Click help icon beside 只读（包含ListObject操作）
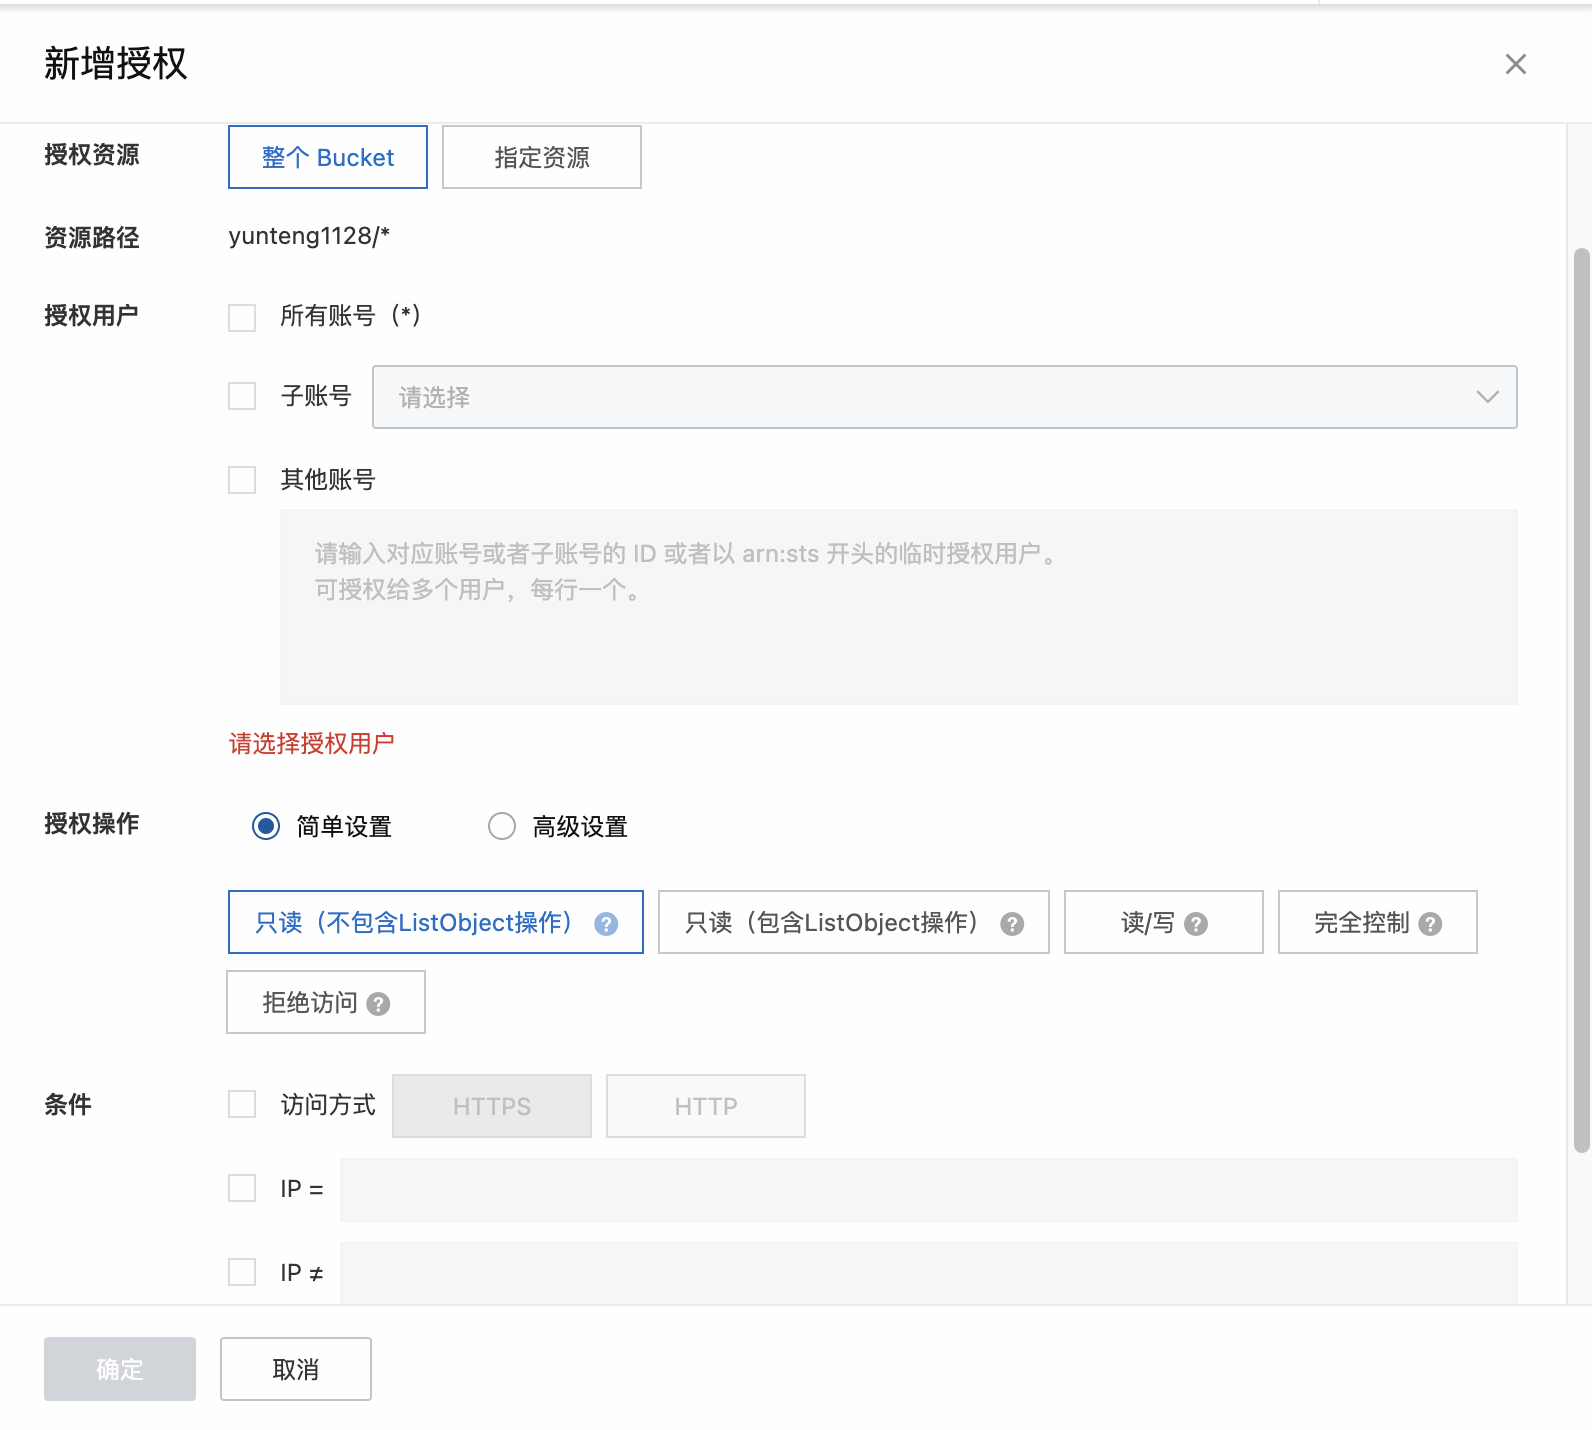1592x1430 pixels. 1012,924
